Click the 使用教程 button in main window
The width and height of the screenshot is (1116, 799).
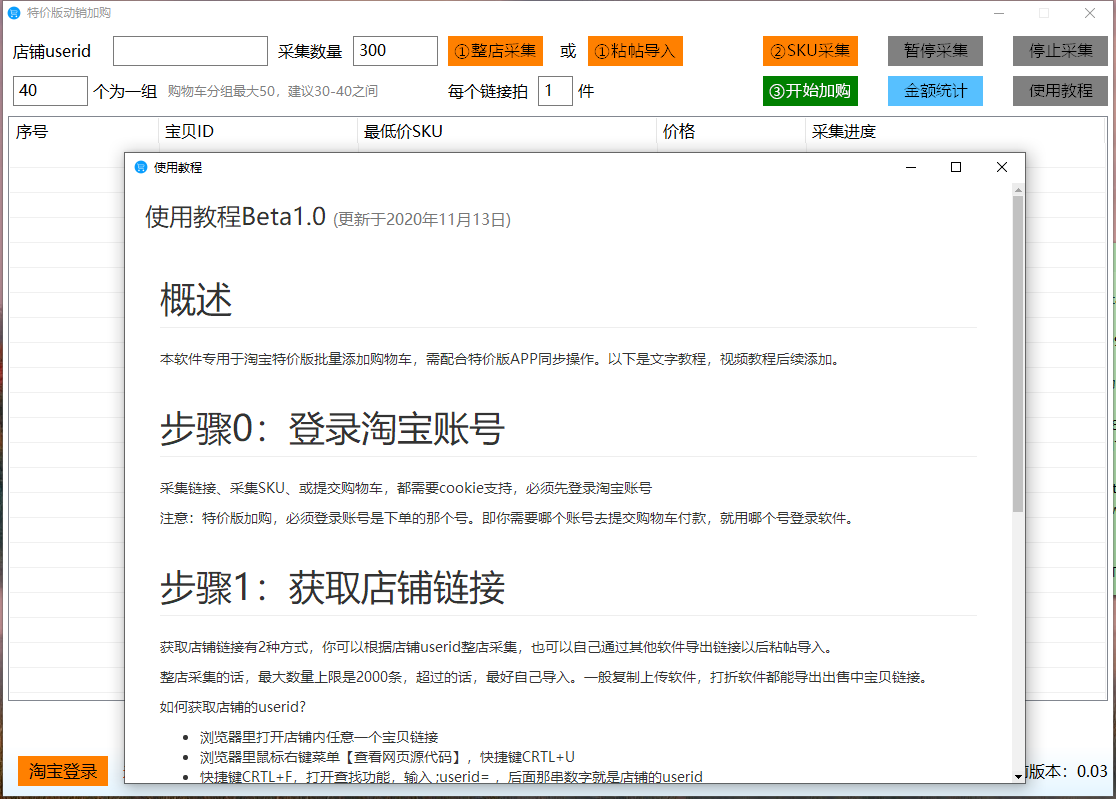pyautogui.click(x=1060, y=91)
